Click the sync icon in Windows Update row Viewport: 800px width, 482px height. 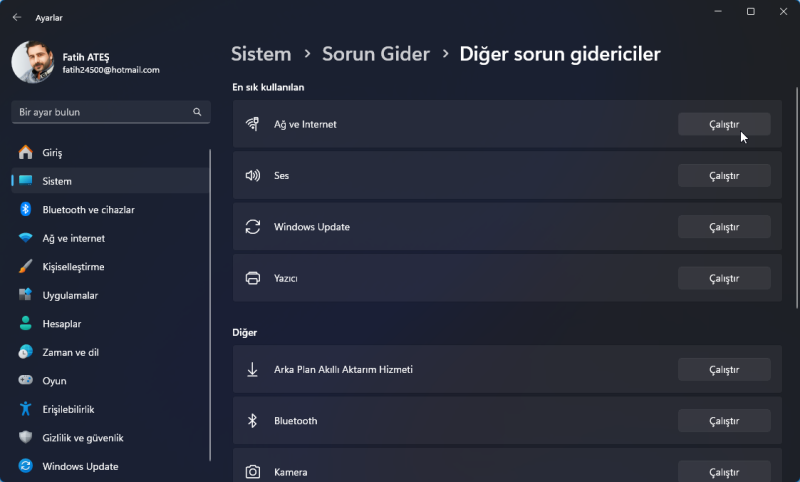pos(253,226)
